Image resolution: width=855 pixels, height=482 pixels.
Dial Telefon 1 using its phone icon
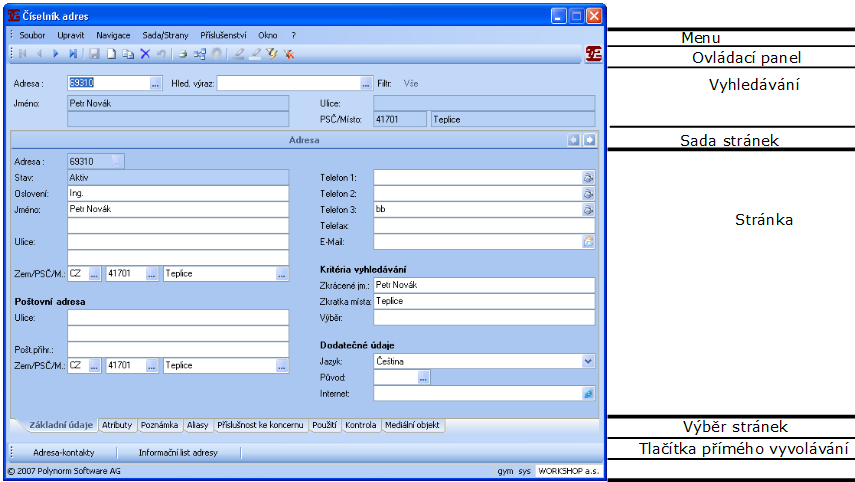point(588,178)
